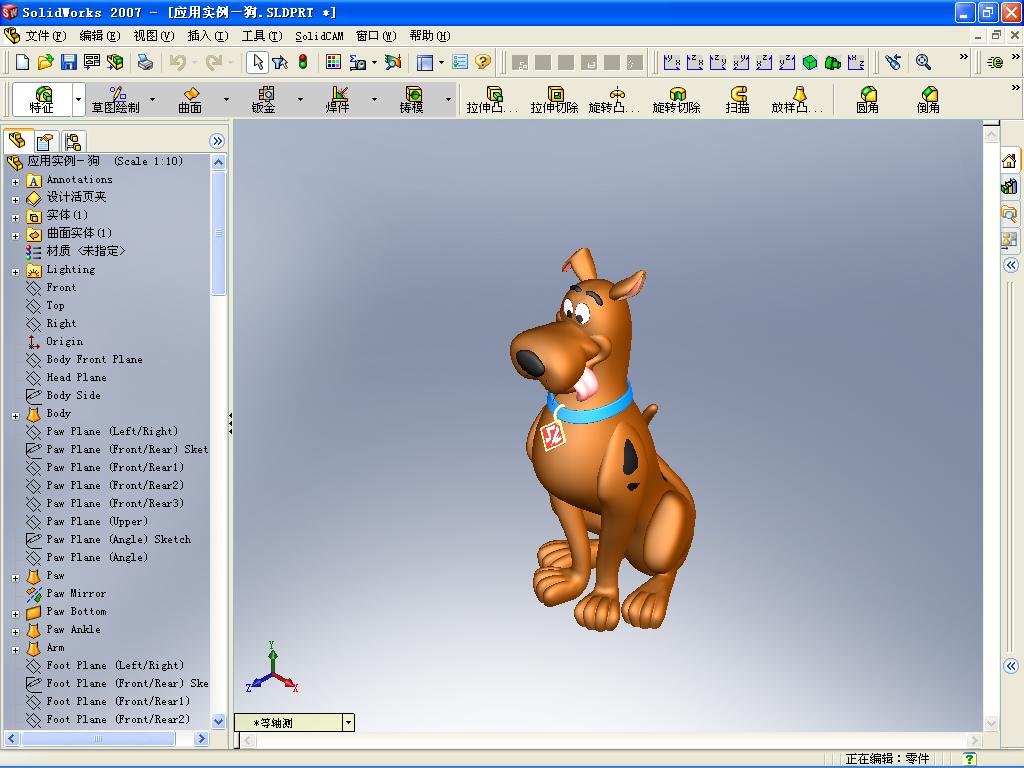Open the dropdown arrow beside 草图绘制
This screenshot has height=768, width=1024.
(x=152, y=100)
